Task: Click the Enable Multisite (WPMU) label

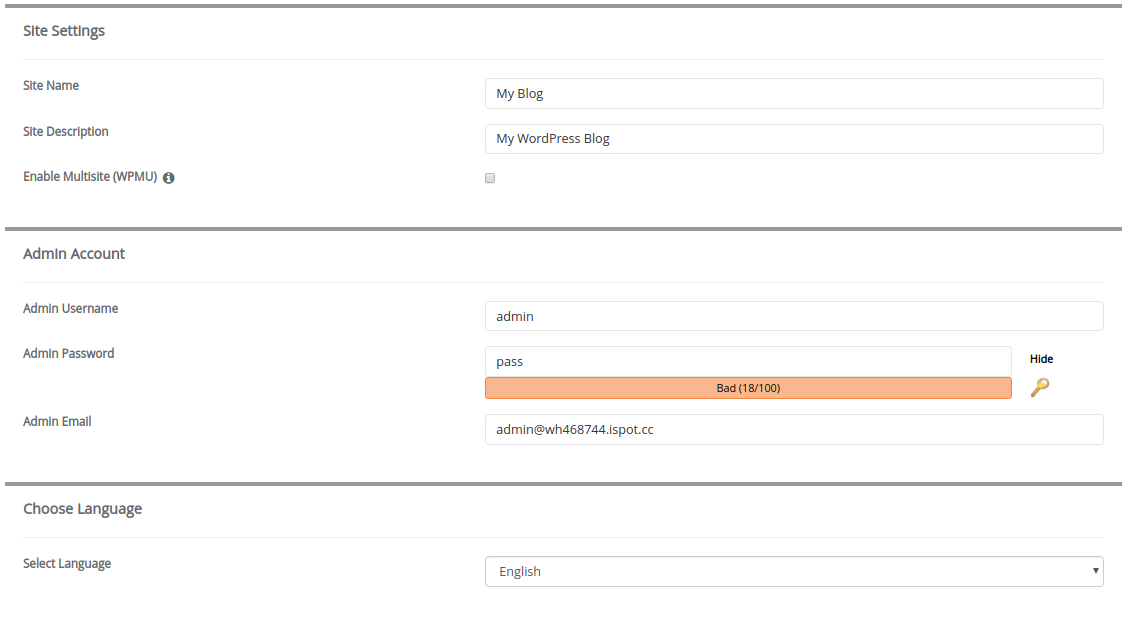Action: tap(90, 177)
